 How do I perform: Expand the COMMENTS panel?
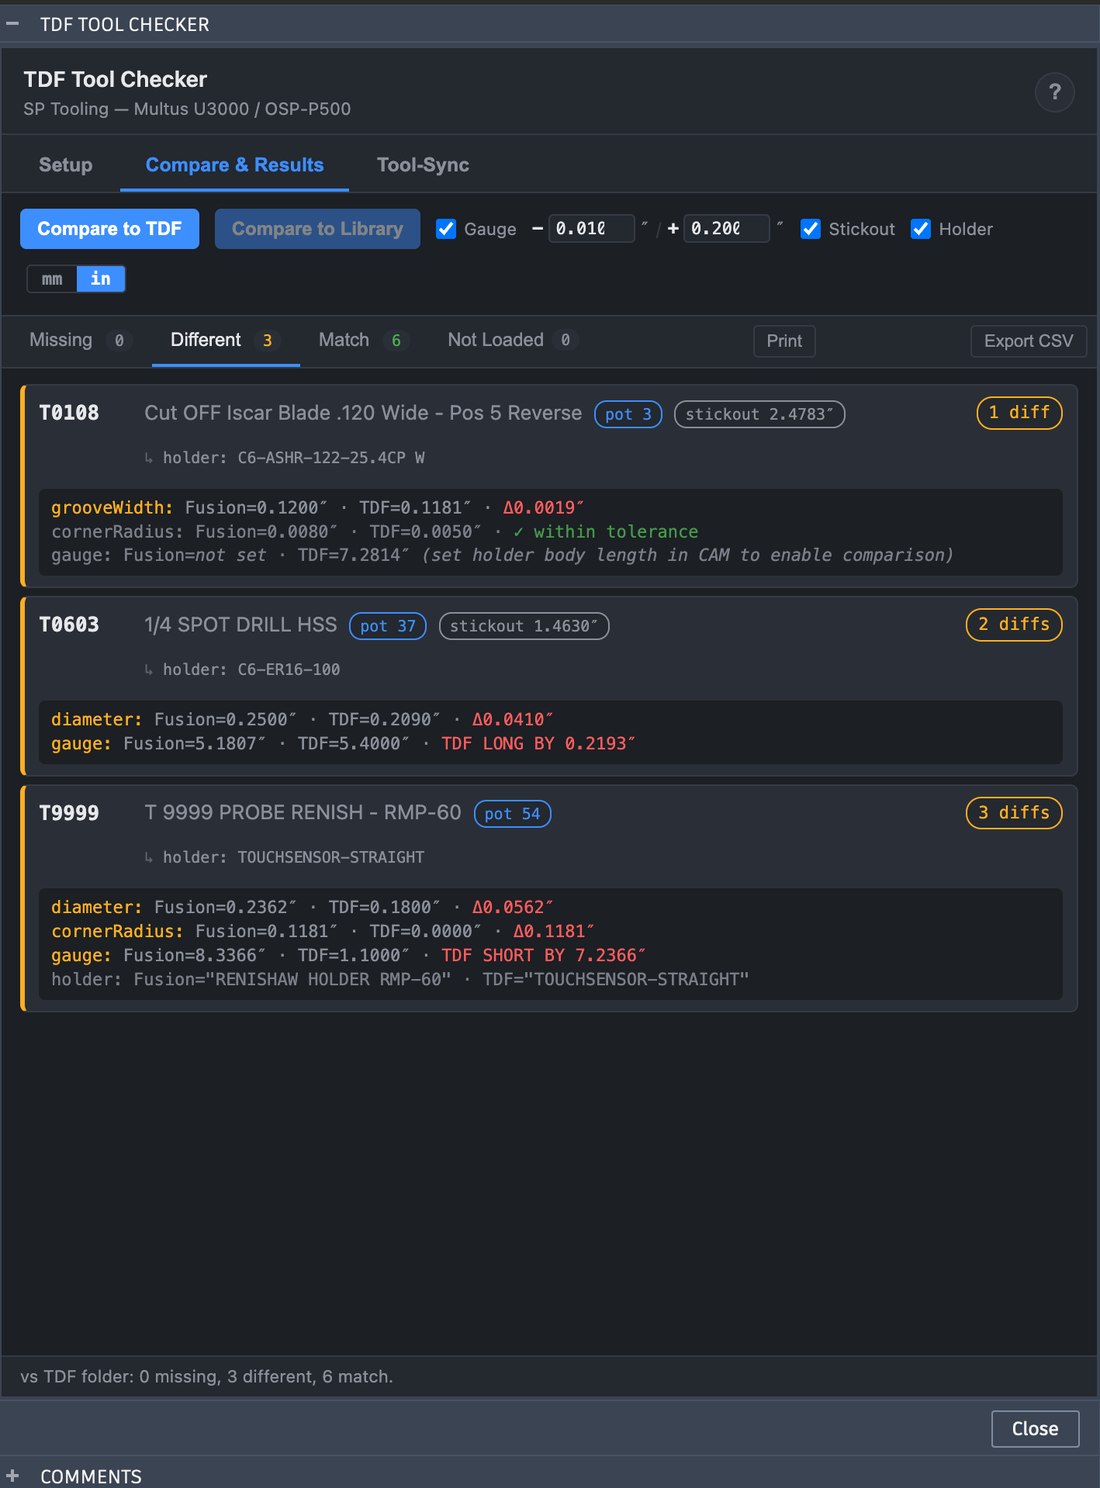coord(13,1476)
